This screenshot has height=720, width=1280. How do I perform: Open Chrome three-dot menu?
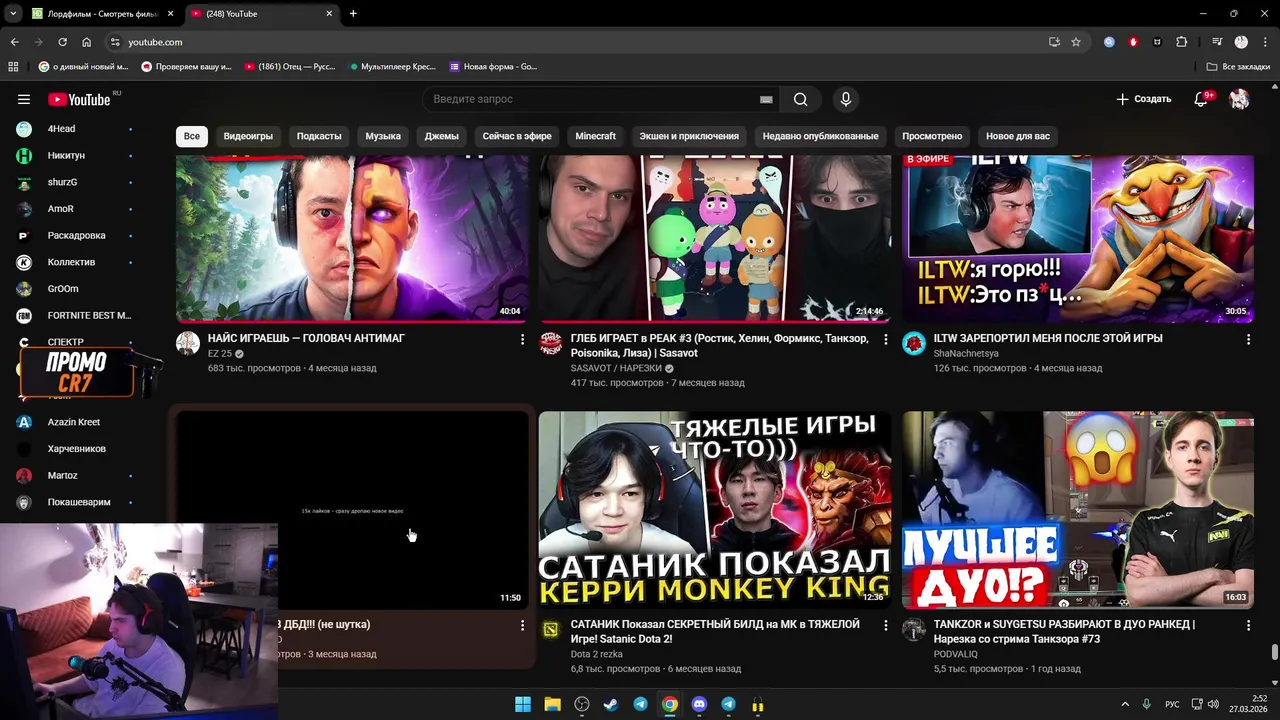point(1265,42)
